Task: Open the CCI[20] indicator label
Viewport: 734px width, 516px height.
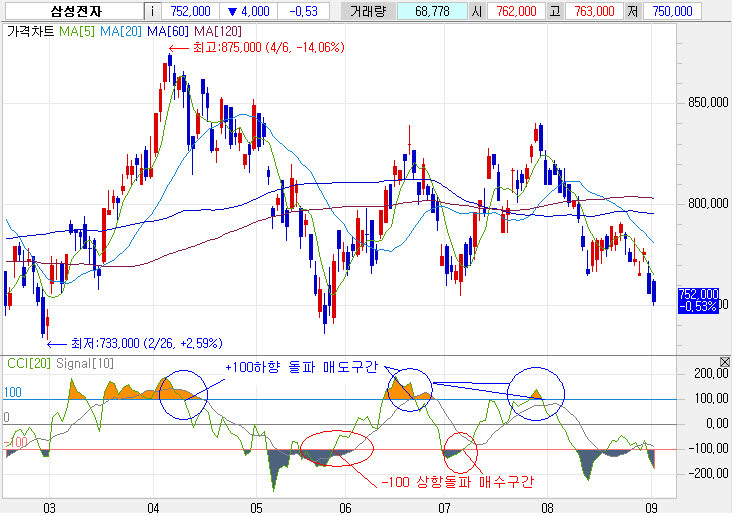Action: coord(25,361)
